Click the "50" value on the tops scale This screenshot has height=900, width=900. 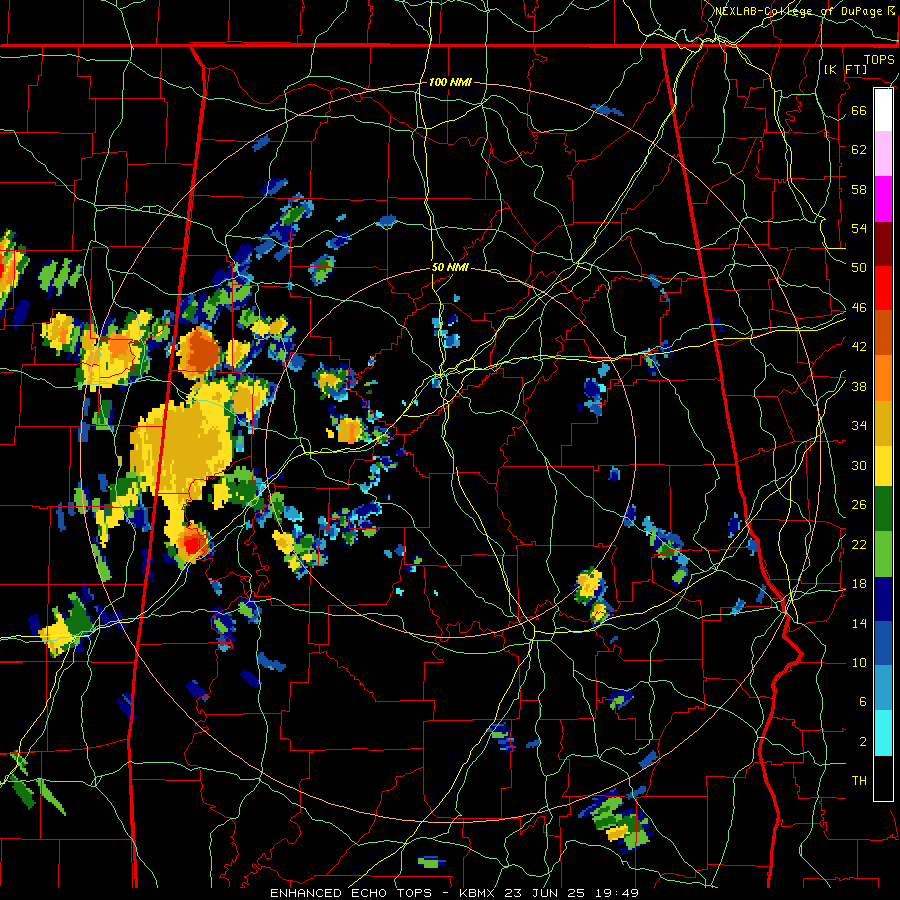coord(859,267)
